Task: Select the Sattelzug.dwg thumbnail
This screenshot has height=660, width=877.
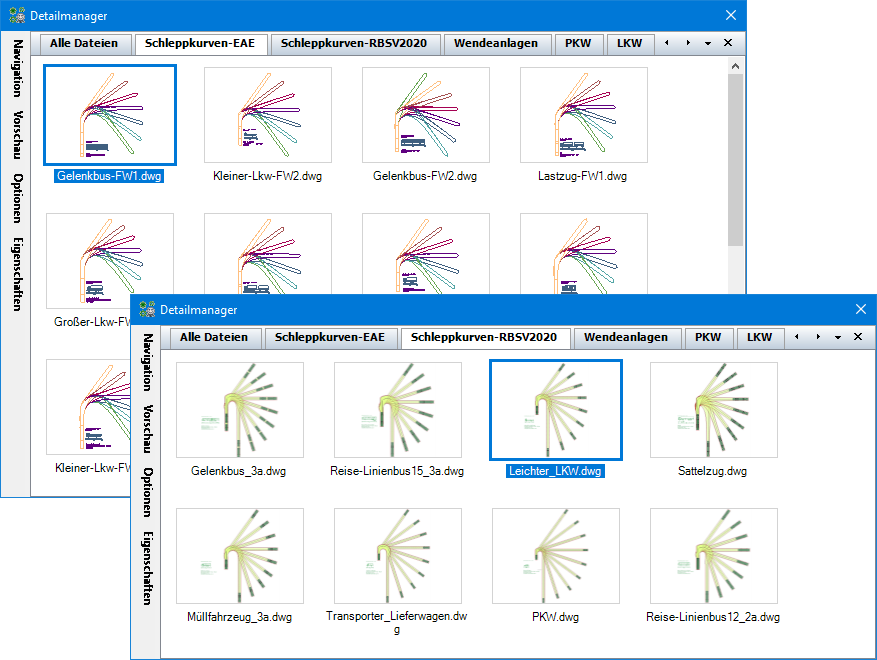Action: click(x=713, y=410)
